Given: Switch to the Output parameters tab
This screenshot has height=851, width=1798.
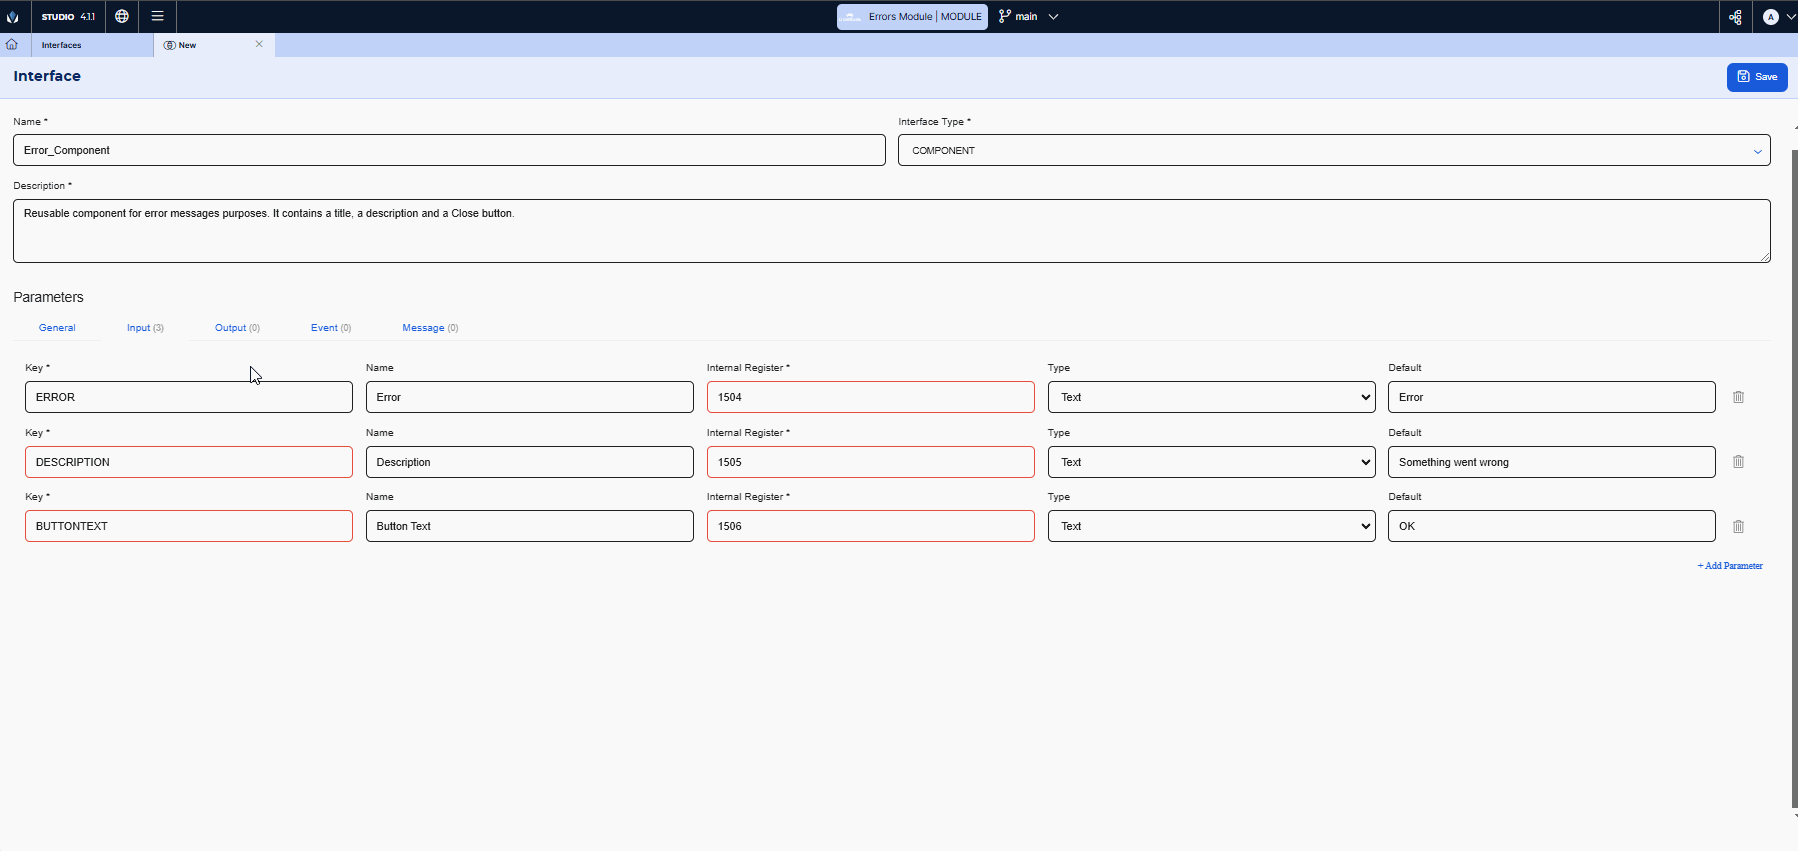Looking at the screenshot, I should 237,328.
